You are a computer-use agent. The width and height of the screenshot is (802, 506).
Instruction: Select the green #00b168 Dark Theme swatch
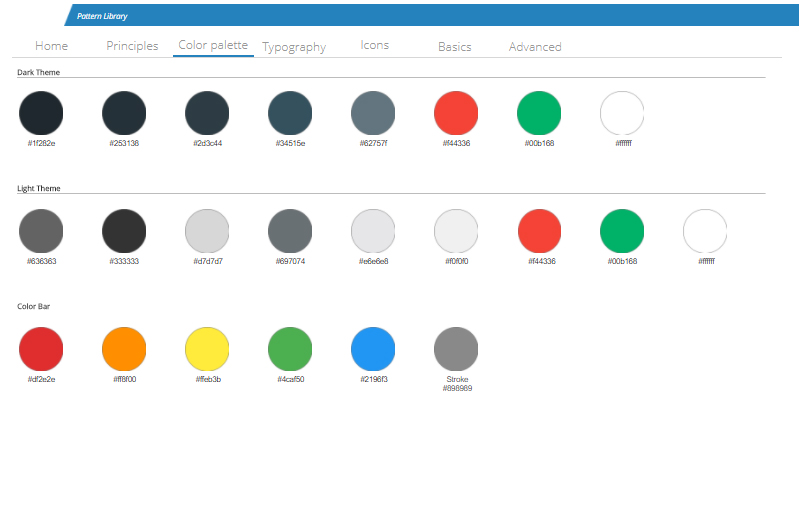pos(539,113)
